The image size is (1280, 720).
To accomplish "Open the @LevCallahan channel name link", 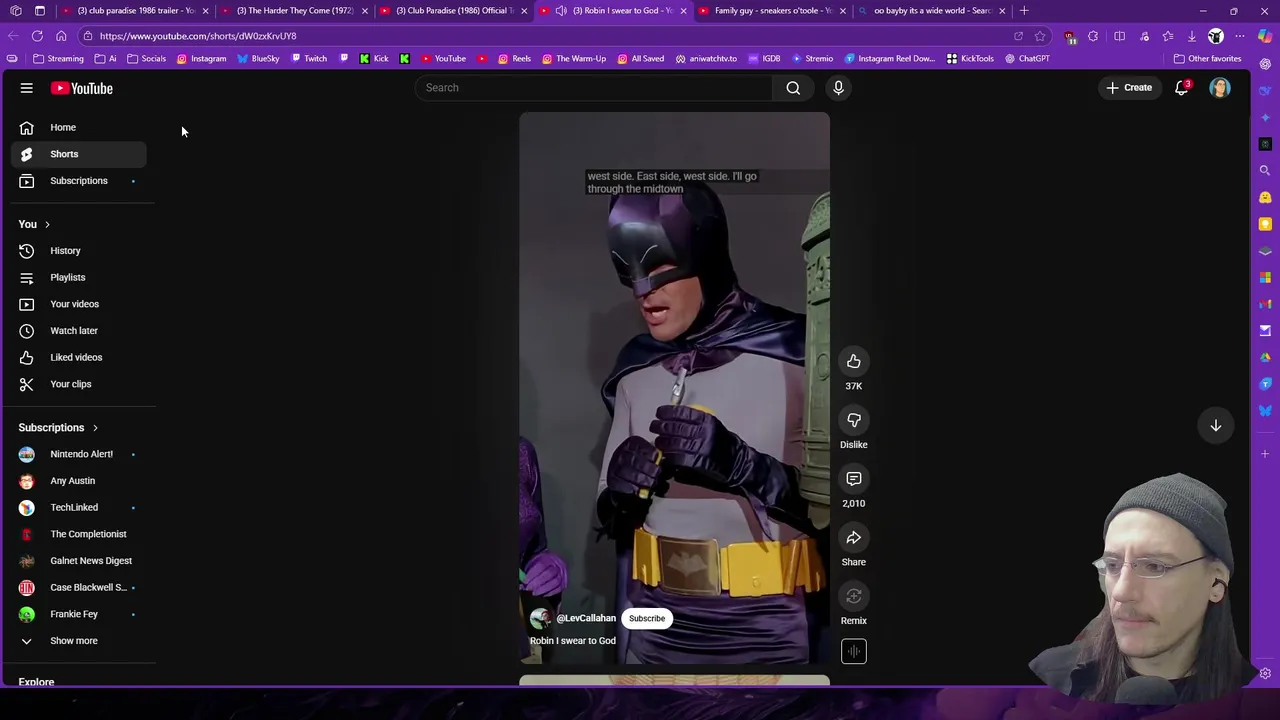I will tap(586, 619).
